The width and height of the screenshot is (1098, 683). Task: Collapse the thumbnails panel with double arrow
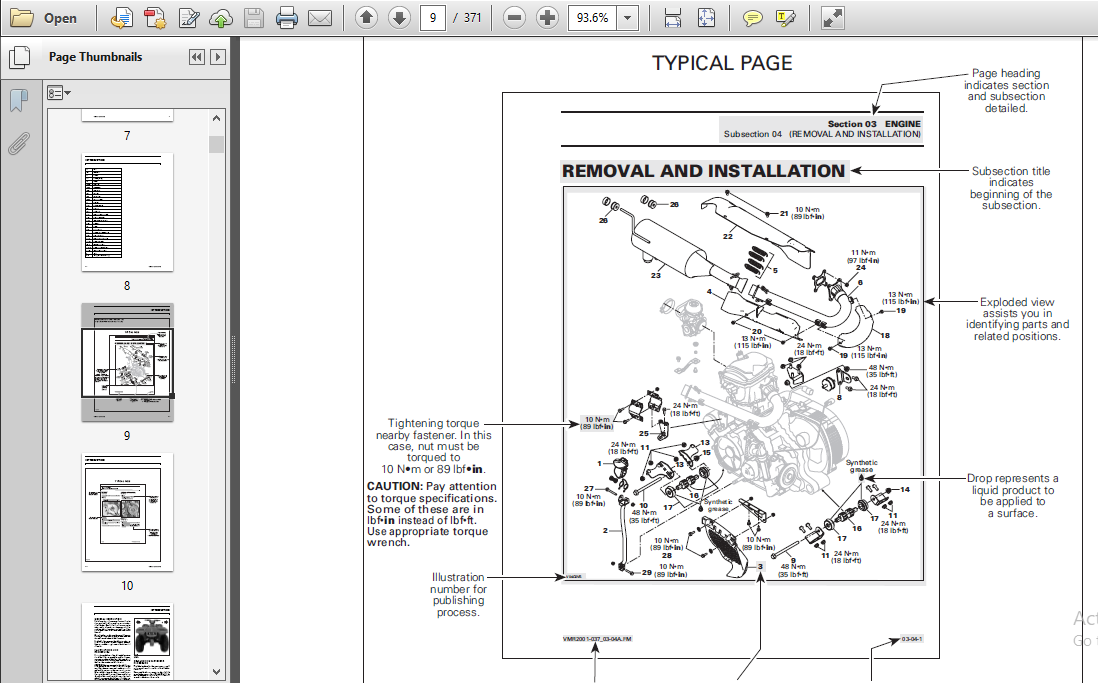[197, 57]
